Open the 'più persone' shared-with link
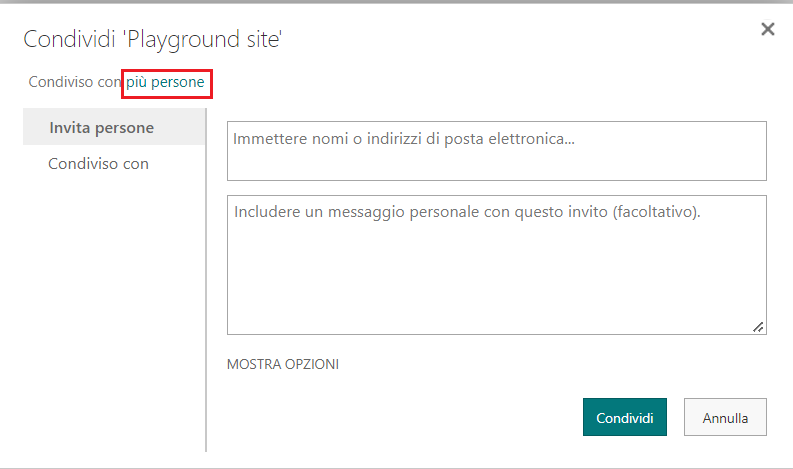793x469 pixels. pos(165,82)
